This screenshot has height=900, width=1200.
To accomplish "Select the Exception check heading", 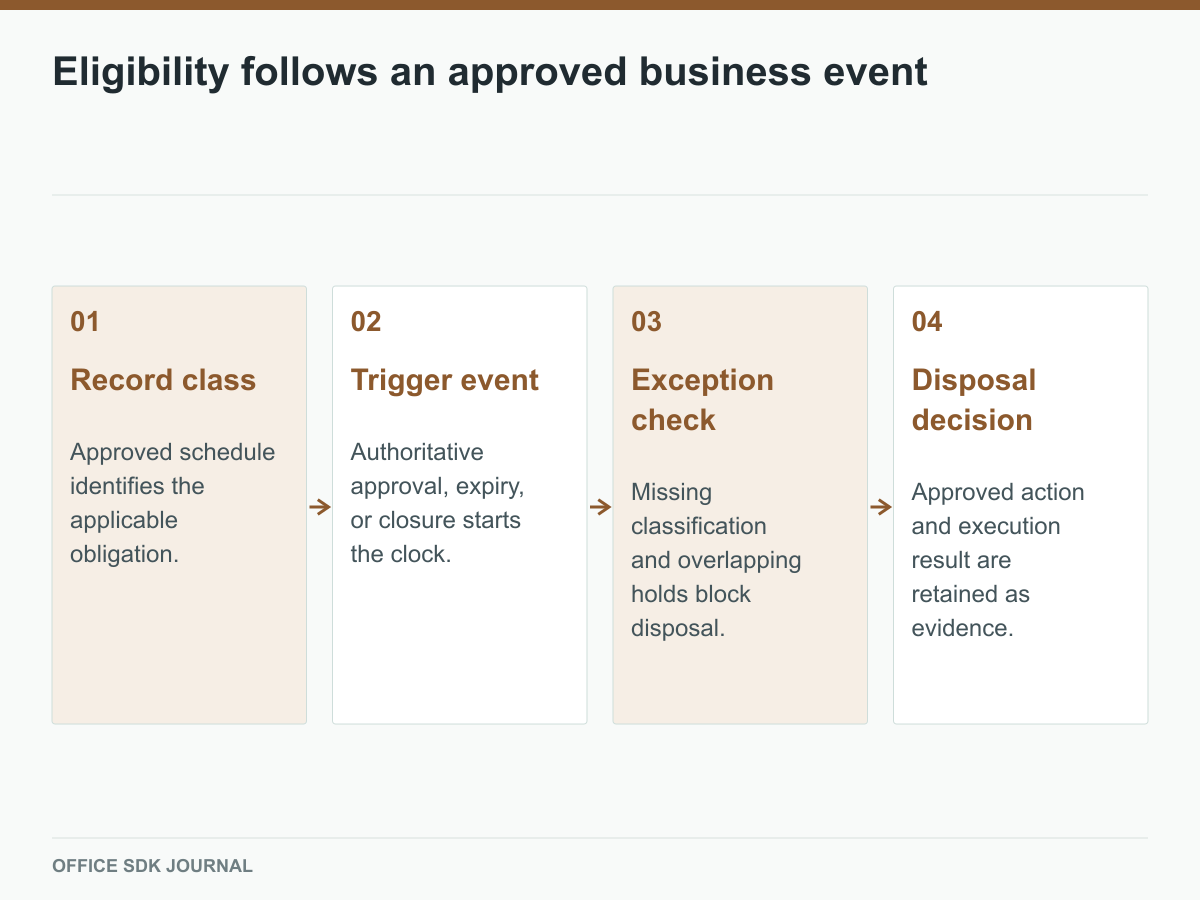I will pyautogui.click(x=702, y=400).
